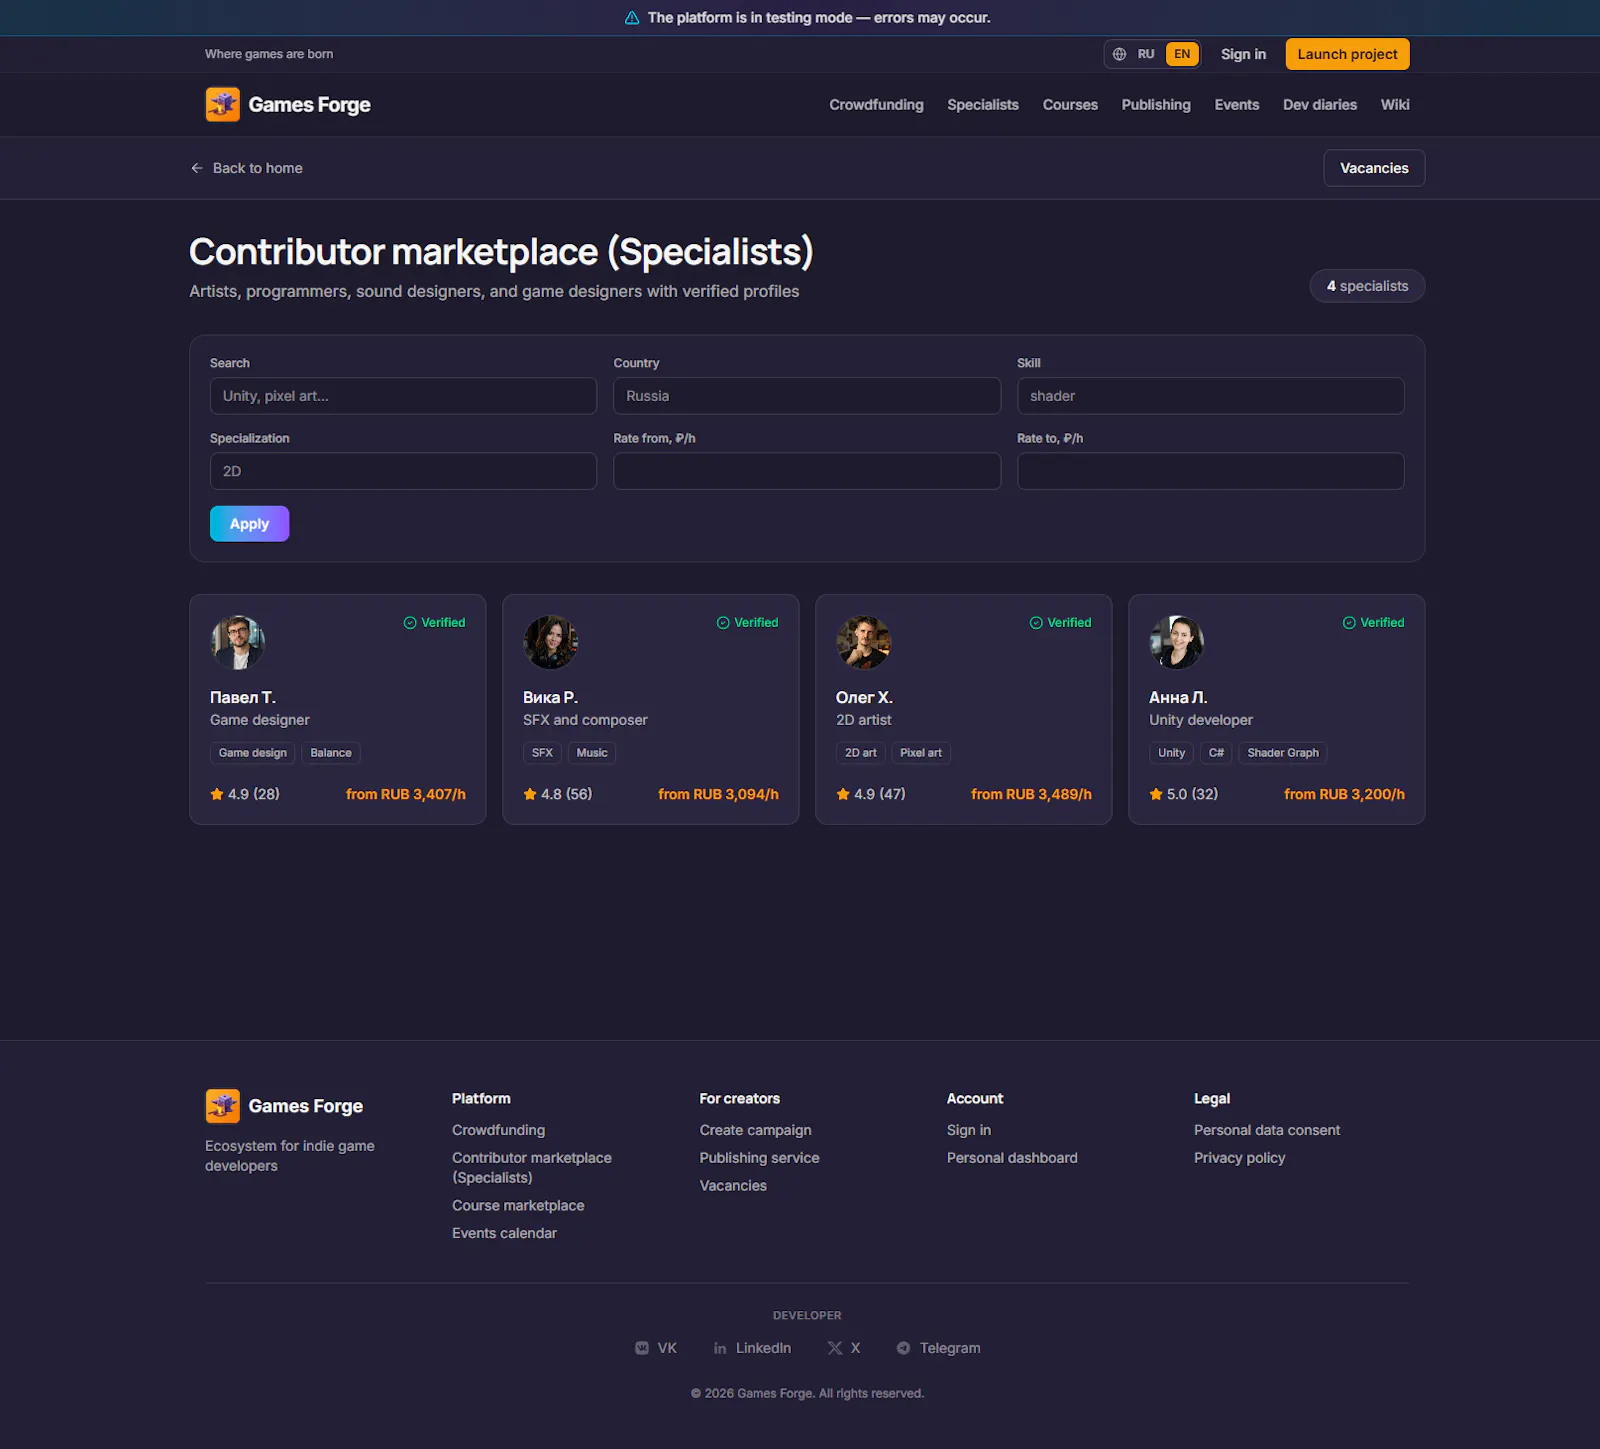
Task: Click the SFX skill tag
Action: pos(542,753)
